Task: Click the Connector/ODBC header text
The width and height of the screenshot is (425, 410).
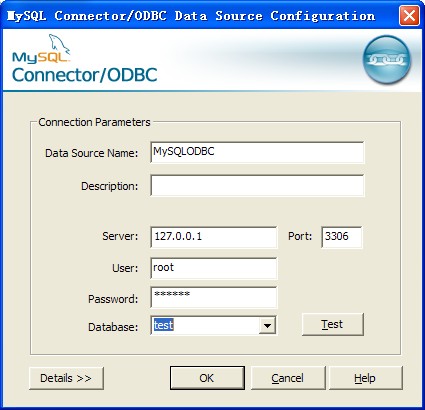Action: pos(84,75)
